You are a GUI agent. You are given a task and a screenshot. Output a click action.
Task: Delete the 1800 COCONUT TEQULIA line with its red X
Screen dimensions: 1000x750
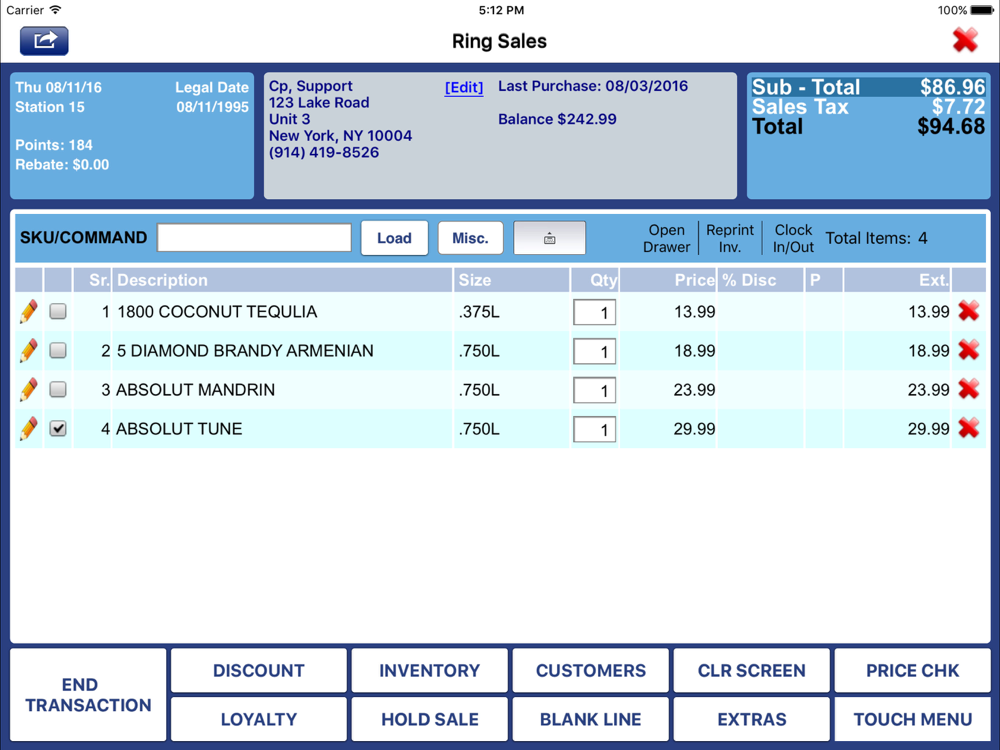968,311
